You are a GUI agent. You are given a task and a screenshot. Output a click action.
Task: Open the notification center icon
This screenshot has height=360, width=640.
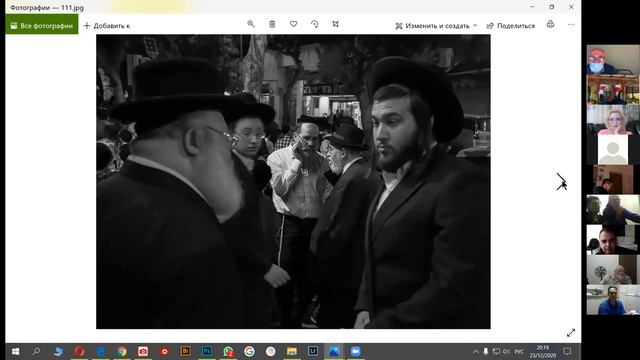[x=567, y=351]
